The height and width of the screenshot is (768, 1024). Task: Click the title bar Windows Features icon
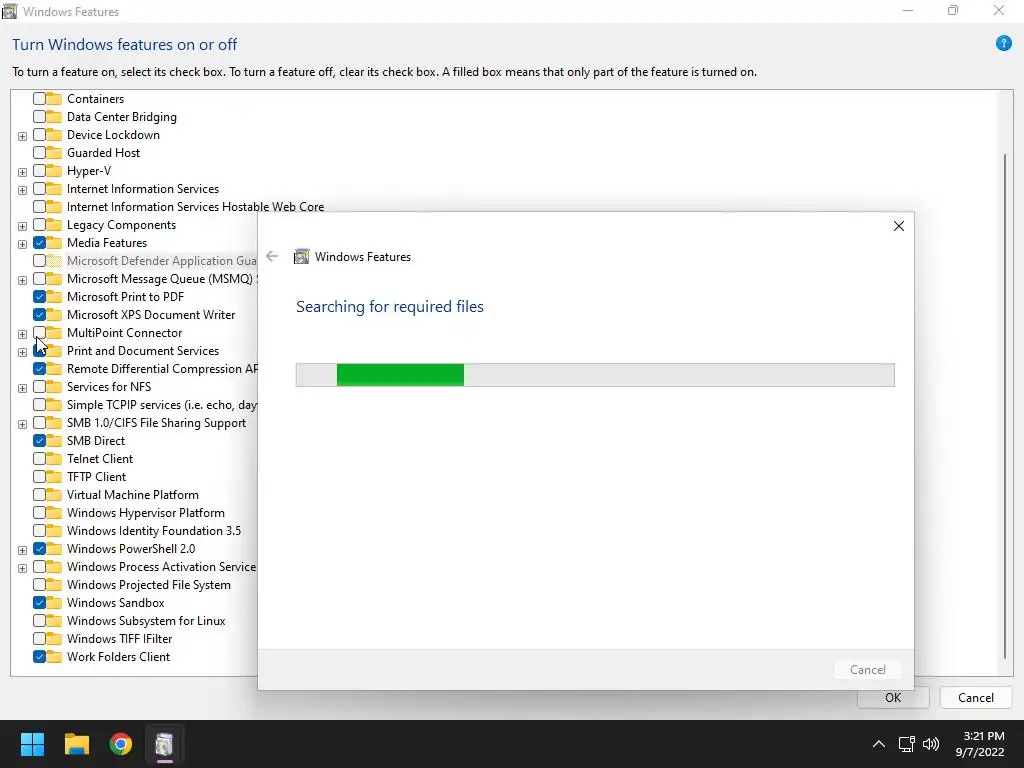[x=10, y=11]
